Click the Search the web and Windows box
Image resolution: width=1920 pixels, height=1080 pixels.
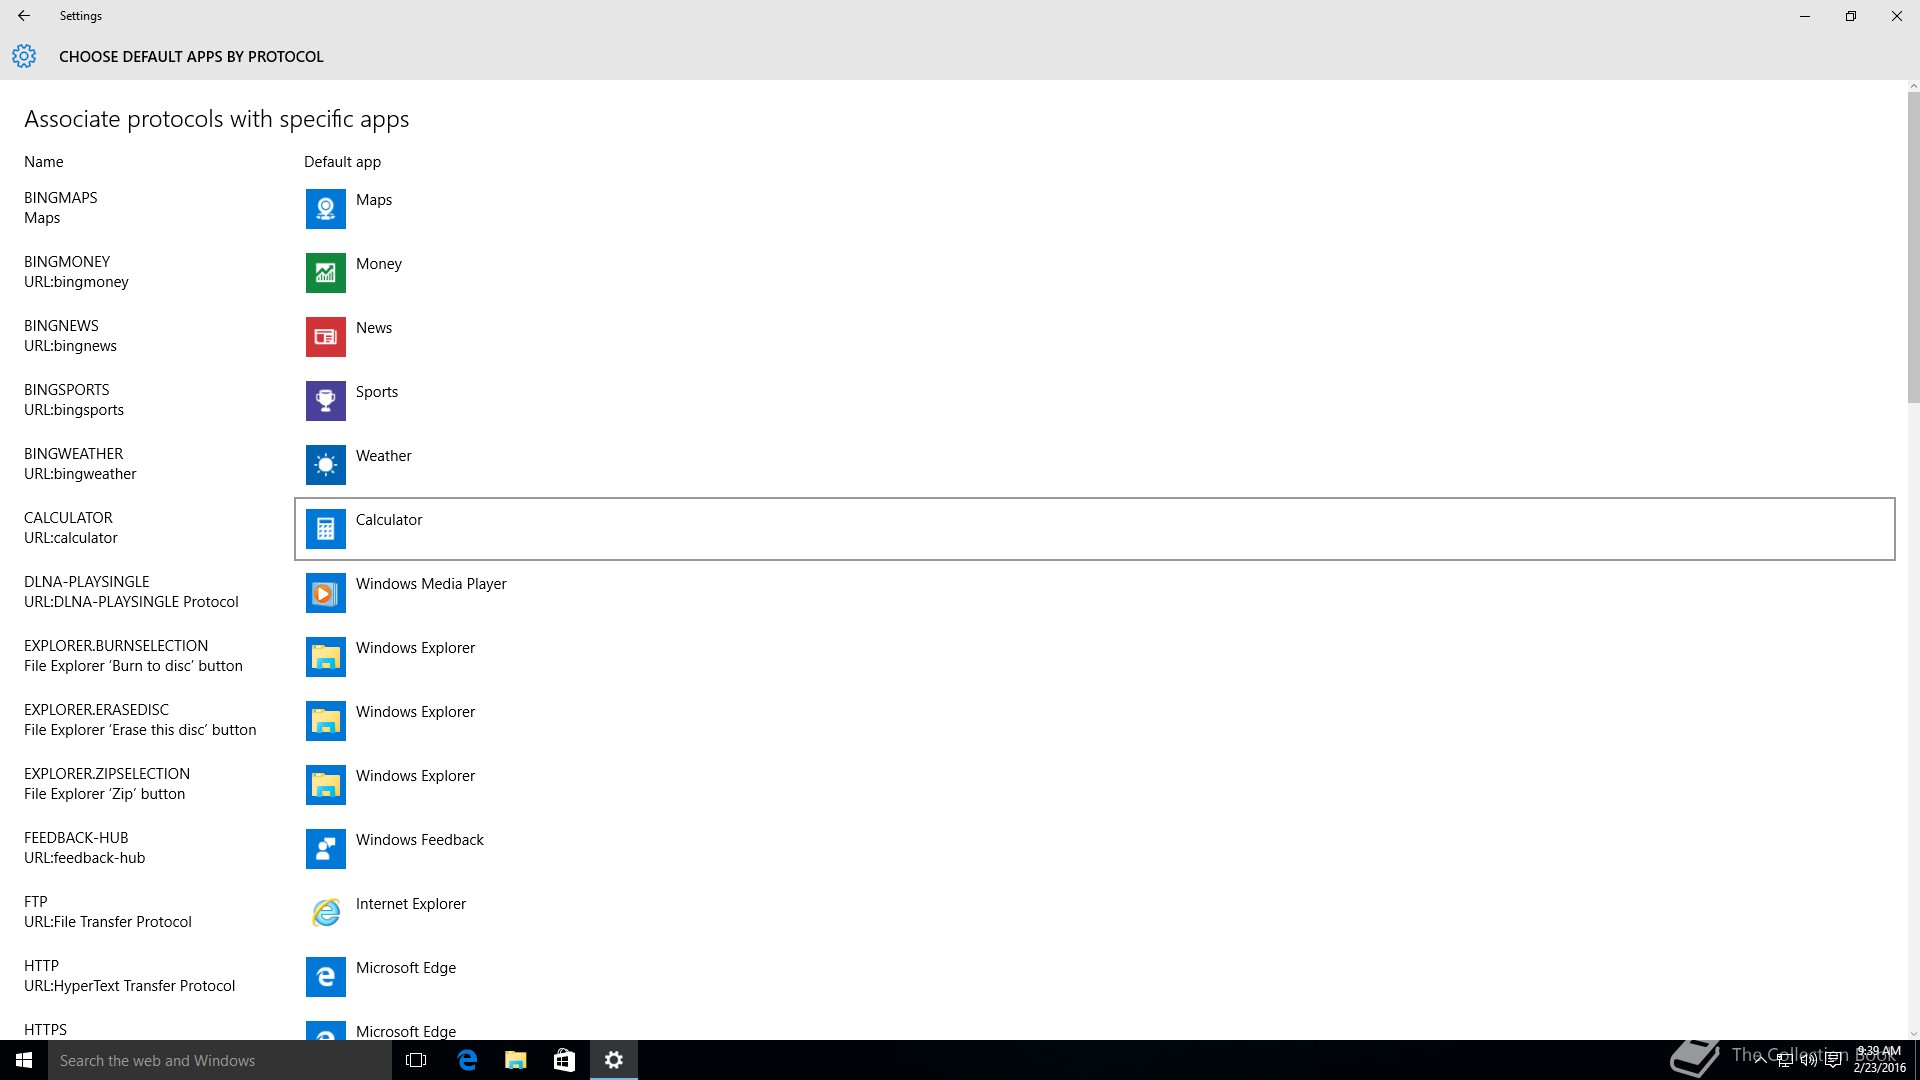click(220, 1060)
